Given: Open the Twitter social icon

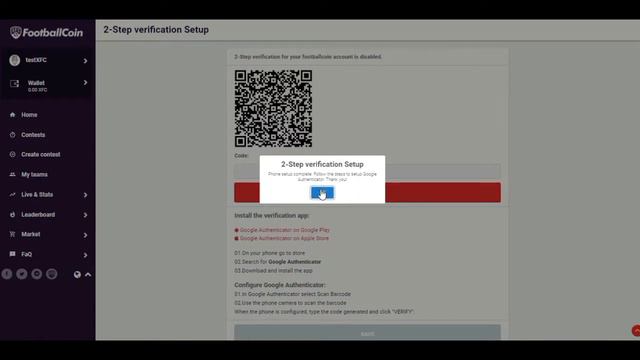Looking at the screenshot, I should pyautogui.click(x=22, y=274).
